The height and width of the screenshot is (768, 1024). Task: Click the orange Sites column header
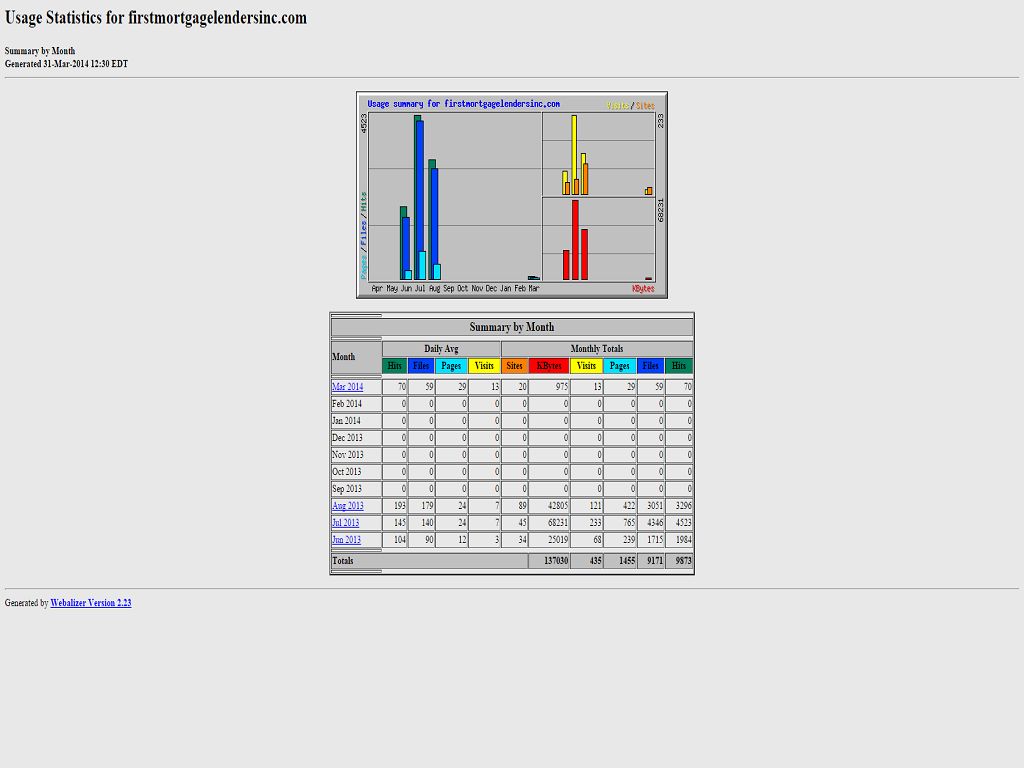click(x=515, y=366)
